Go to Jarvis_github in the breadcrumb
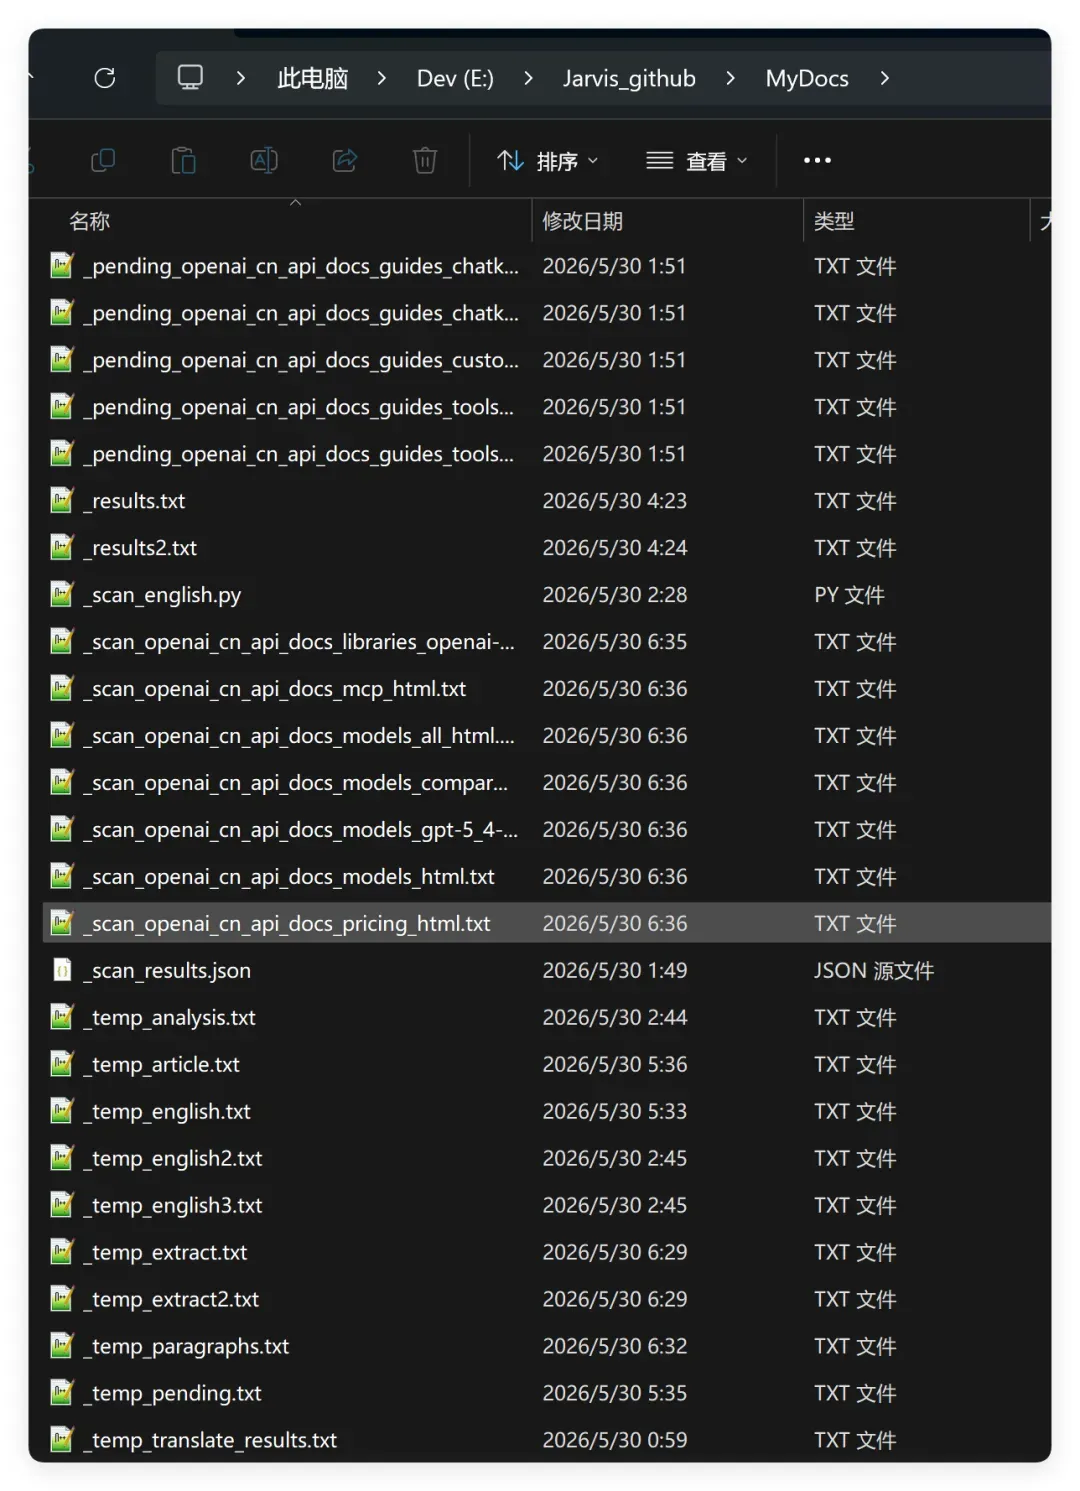The image size is (1080, 1491). (x=629, y=78)
